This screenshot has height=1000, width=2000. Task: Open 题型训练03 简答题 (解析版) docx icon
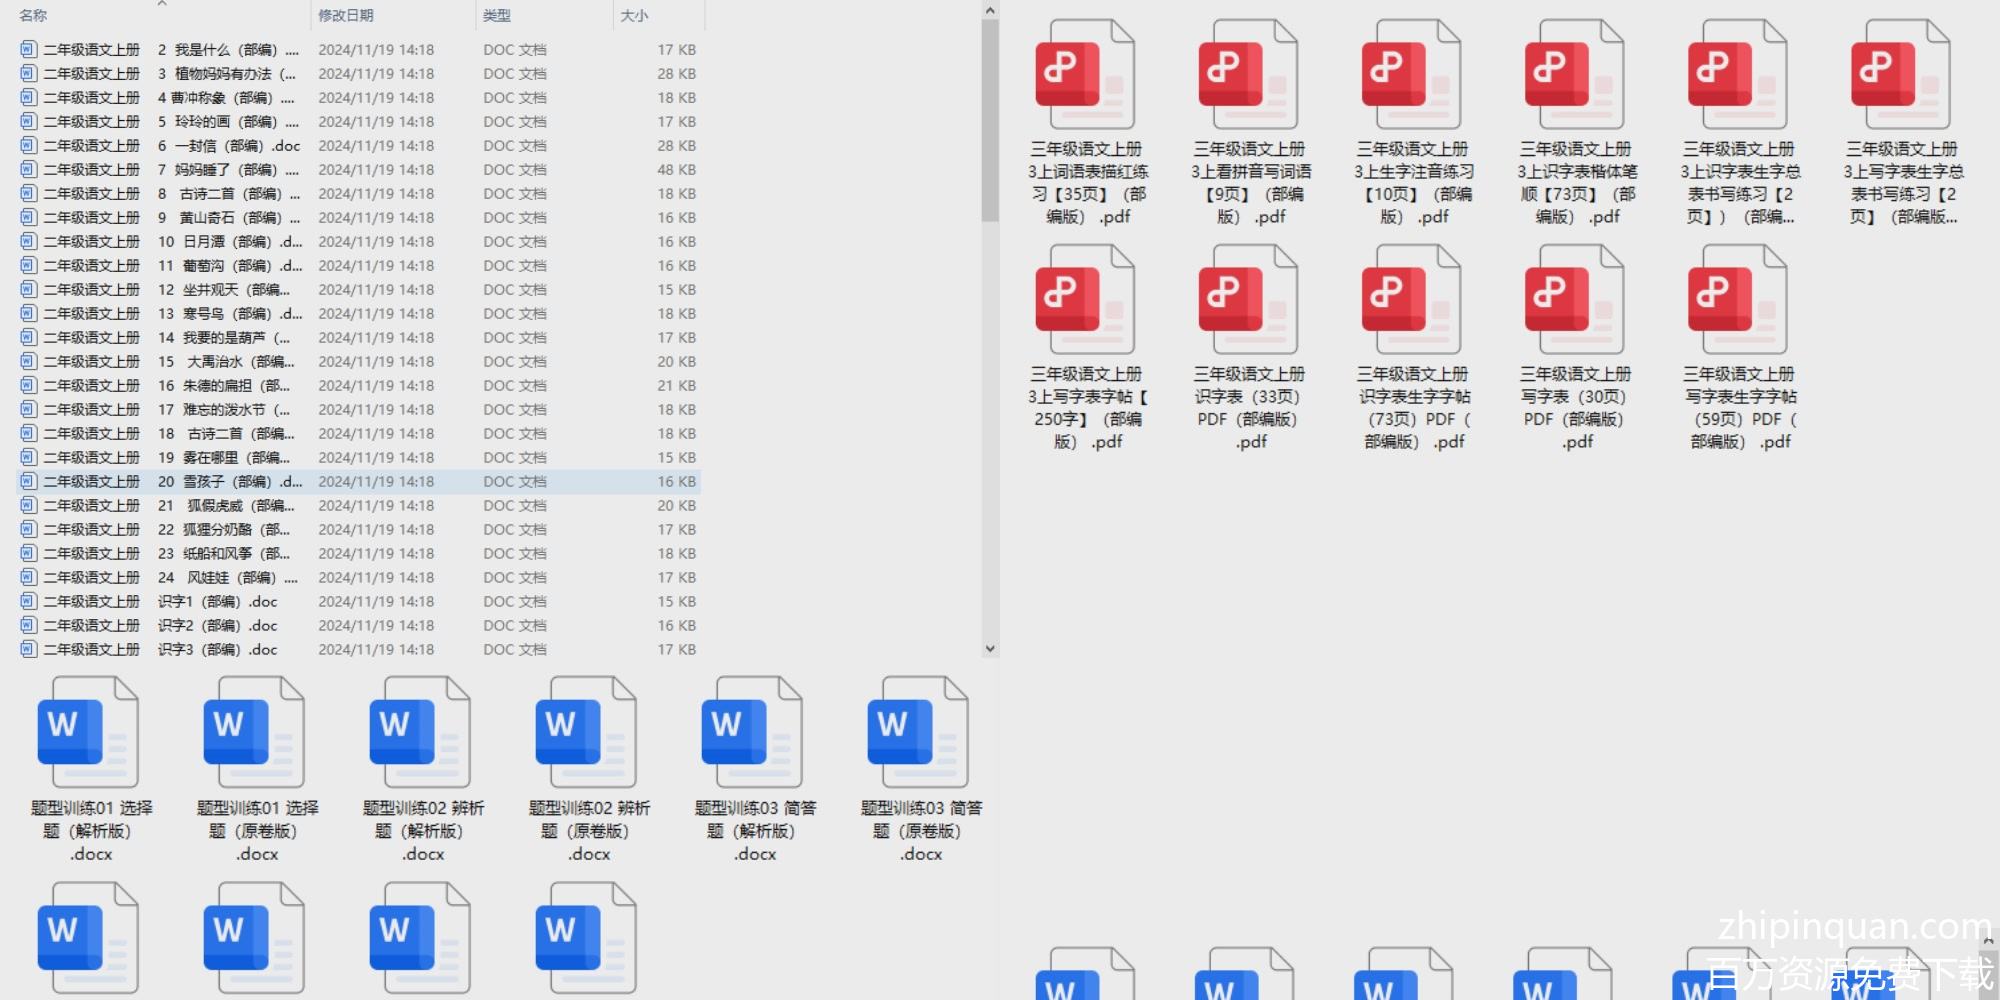pyautogui.click(x=752, y=733)
